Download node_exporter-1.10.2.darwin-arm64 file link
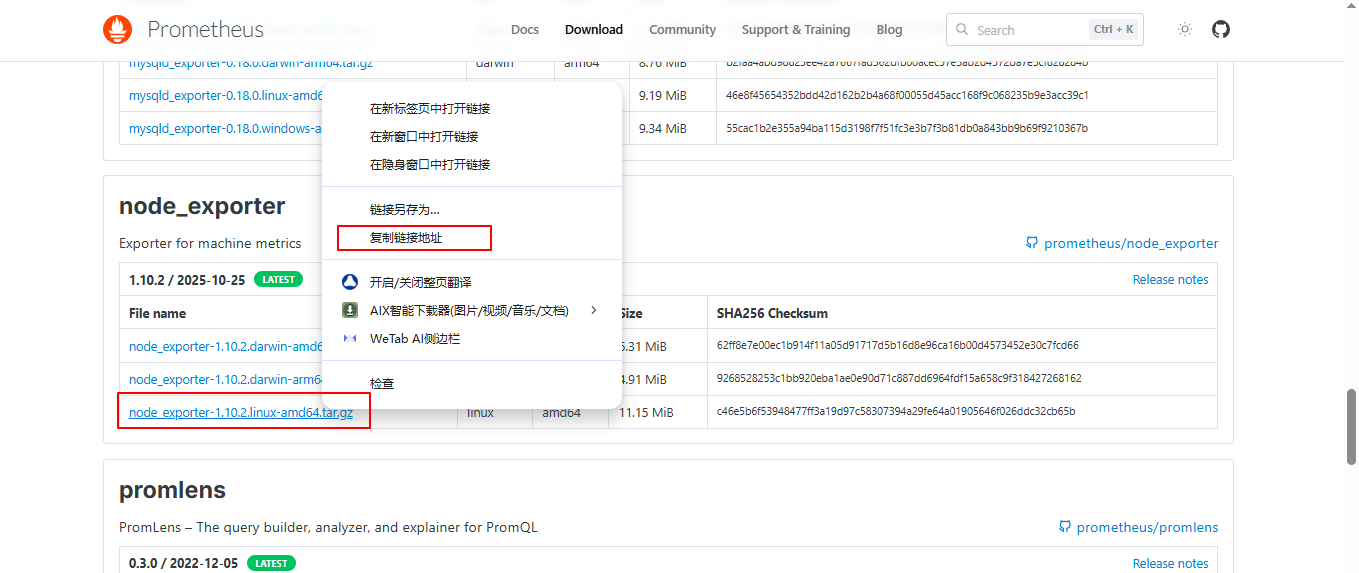Viewport: 1359px width, 573px height. [225, 379]
